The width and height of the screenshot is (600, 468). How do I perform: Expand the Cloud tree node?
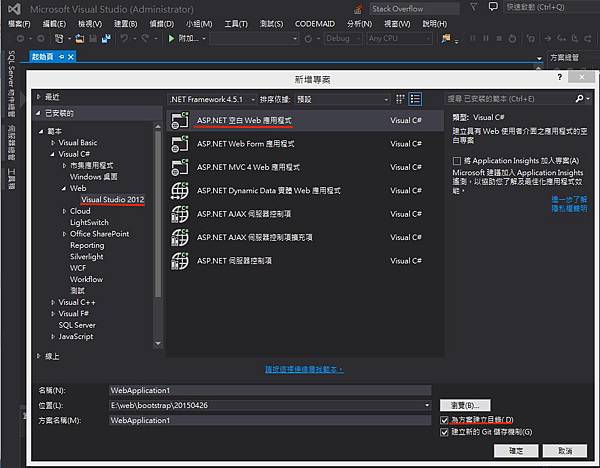pyautogui.click(x=64, y=211)
